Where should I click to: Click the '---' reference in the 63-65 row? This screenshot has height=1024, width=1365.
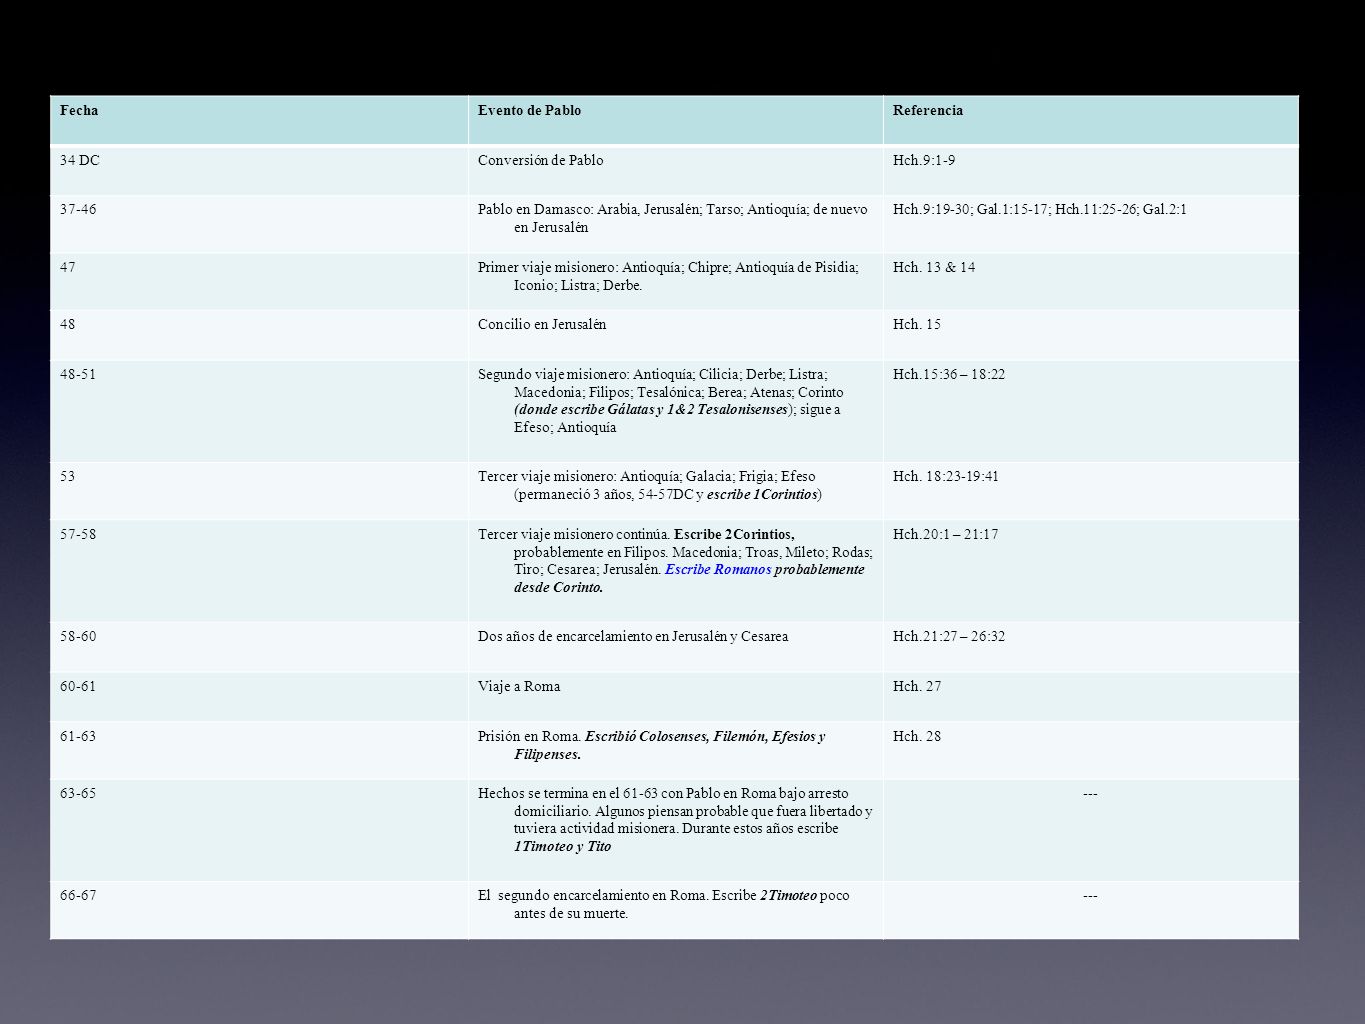coord(1091,830)
